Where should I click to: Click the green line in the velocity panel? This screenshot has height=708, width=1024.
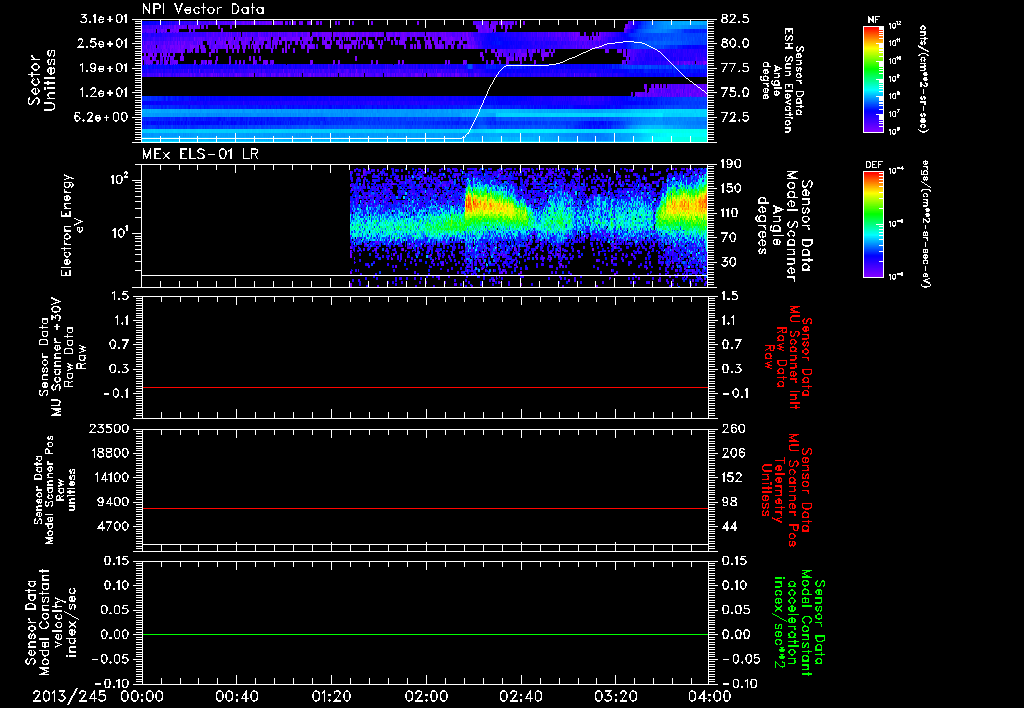pyautogui.click(x=424, y=634)
